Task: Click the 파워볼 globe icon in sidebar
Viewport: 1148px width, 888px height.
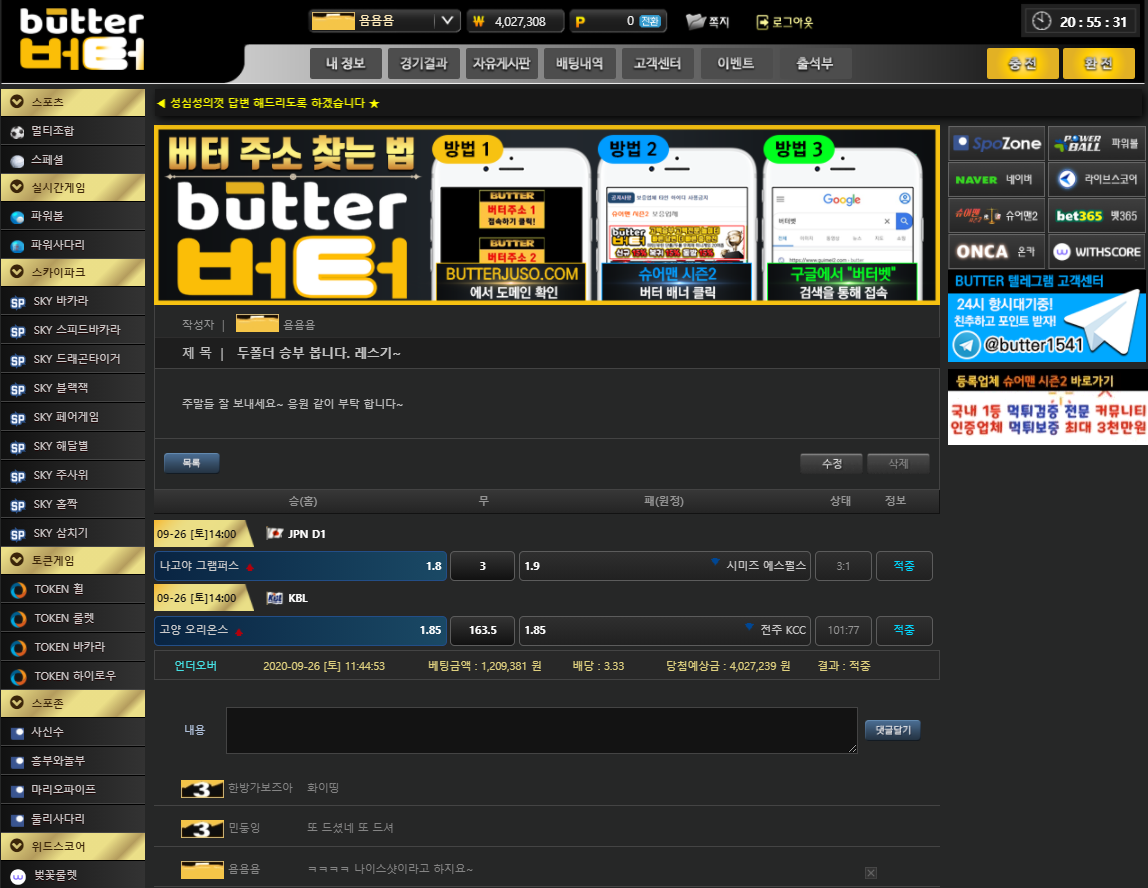Action: [17, 216]
